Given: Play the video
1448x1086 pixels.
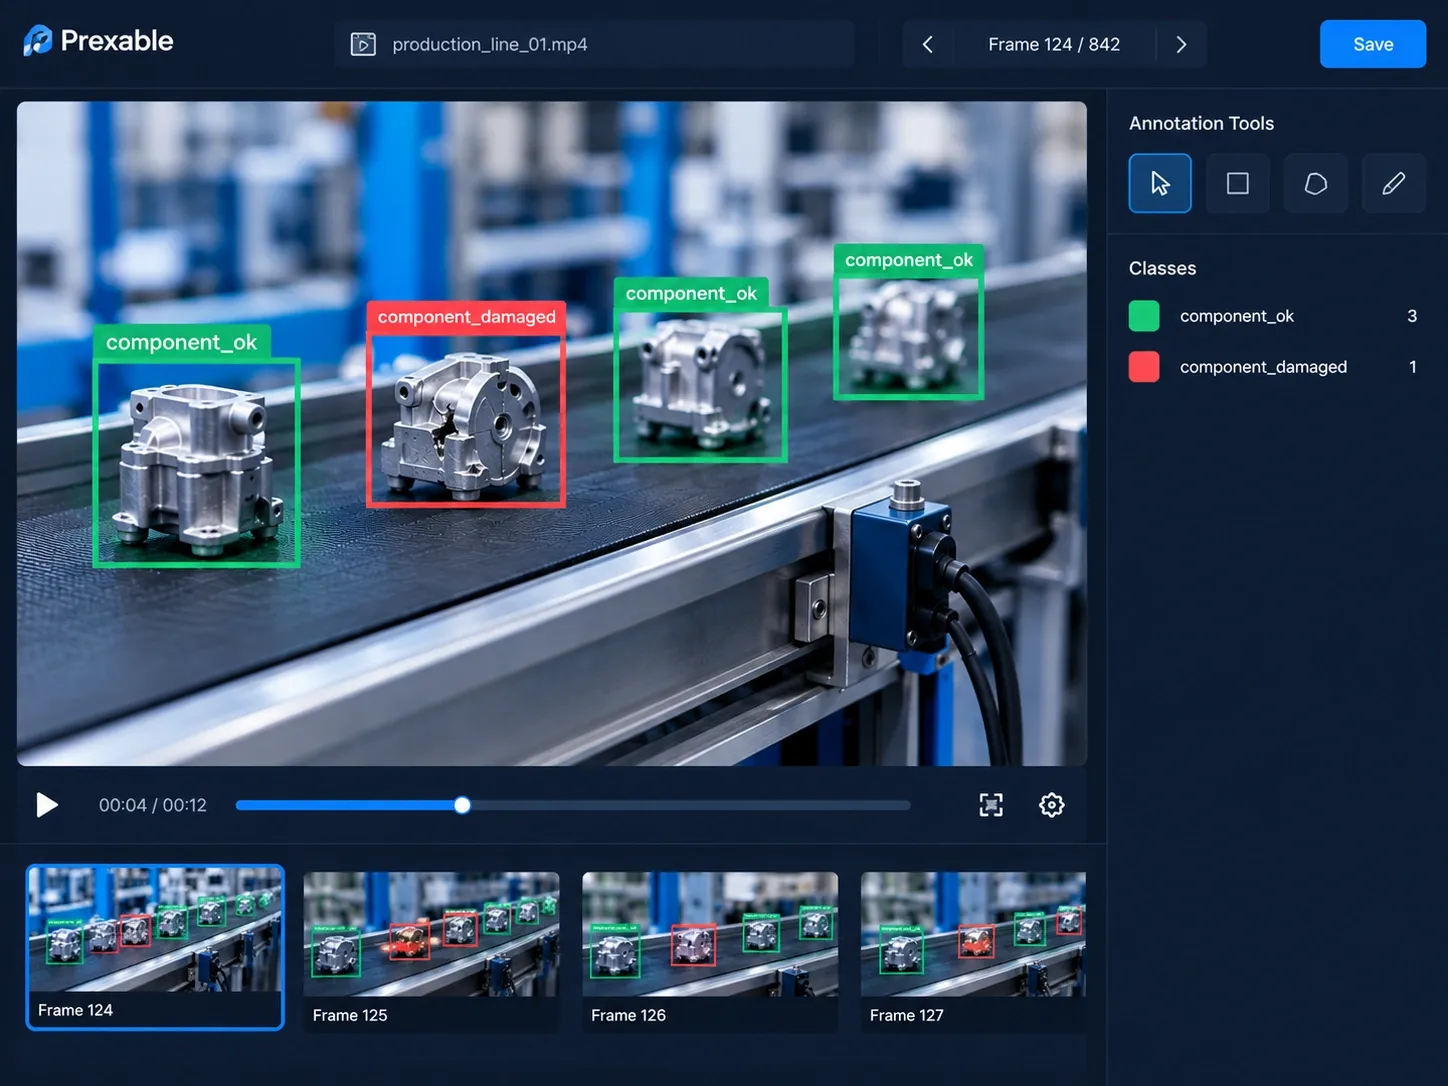Looking at the screenshot, I should pos(47,805).
